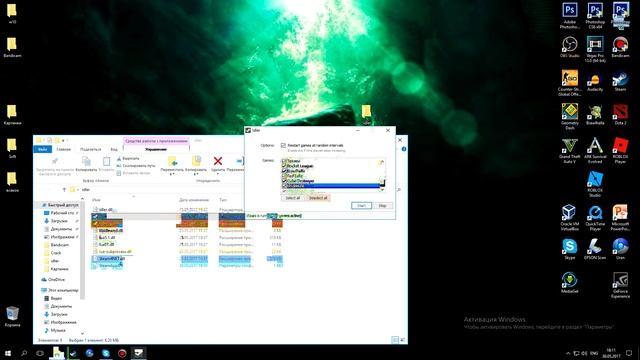Open the Картинки folder on the desktop

click(12, 114)
